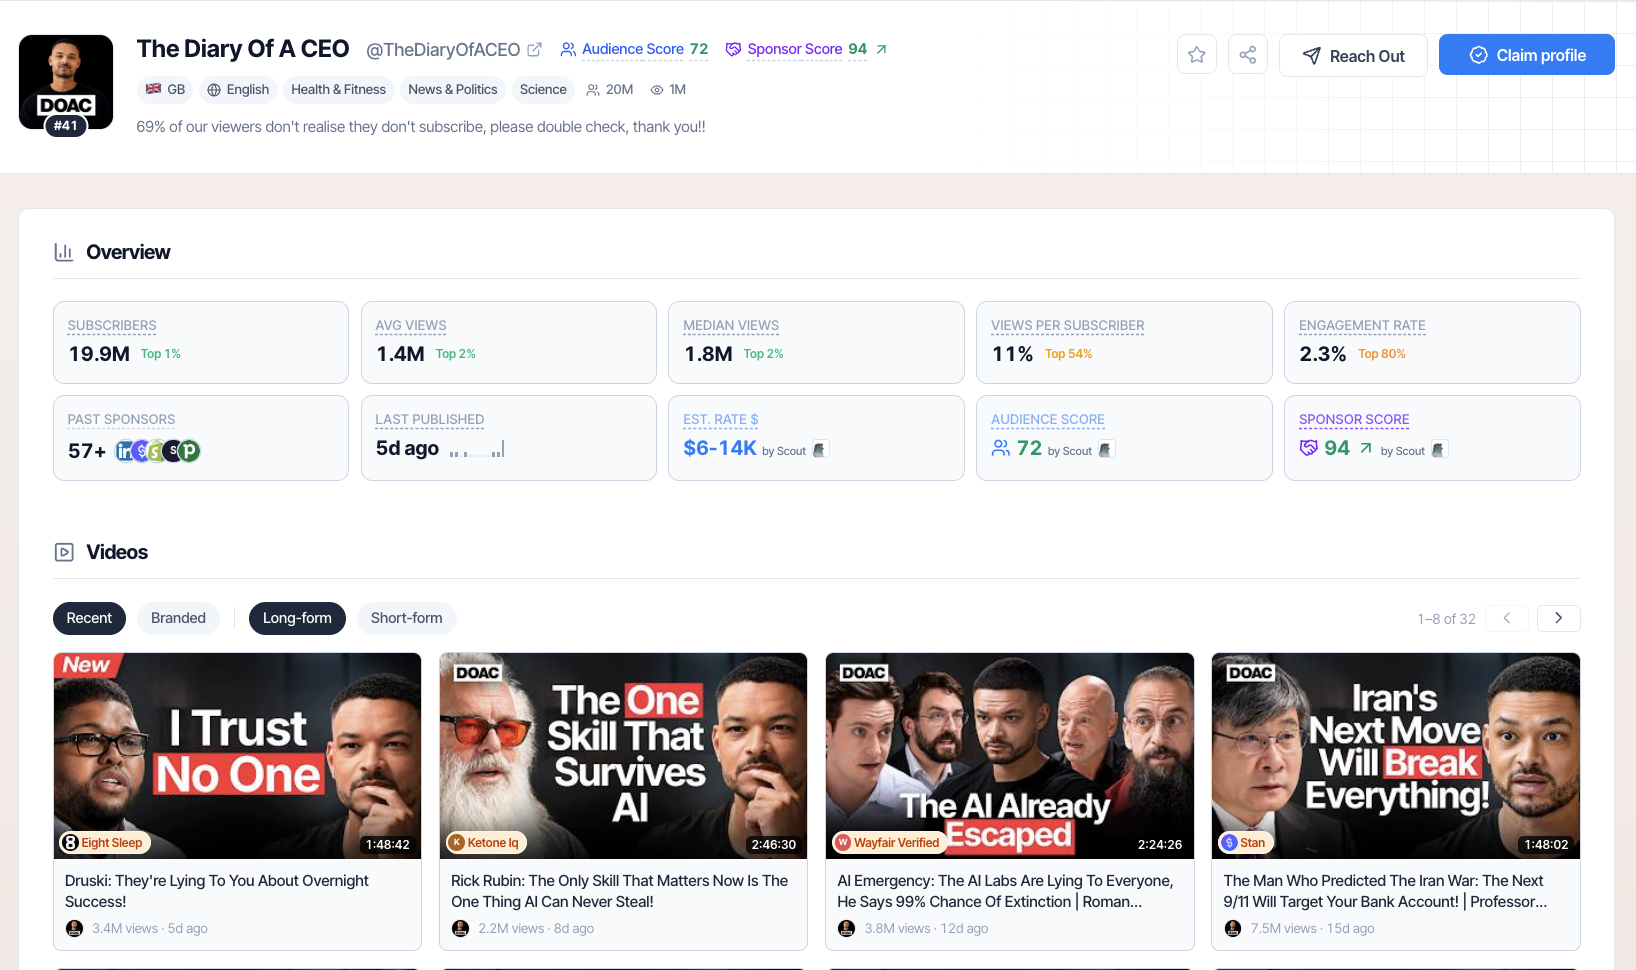The height and width of the screenshot is (970, 1636).
Task: Select the Long-form filter
Action: 297,618
